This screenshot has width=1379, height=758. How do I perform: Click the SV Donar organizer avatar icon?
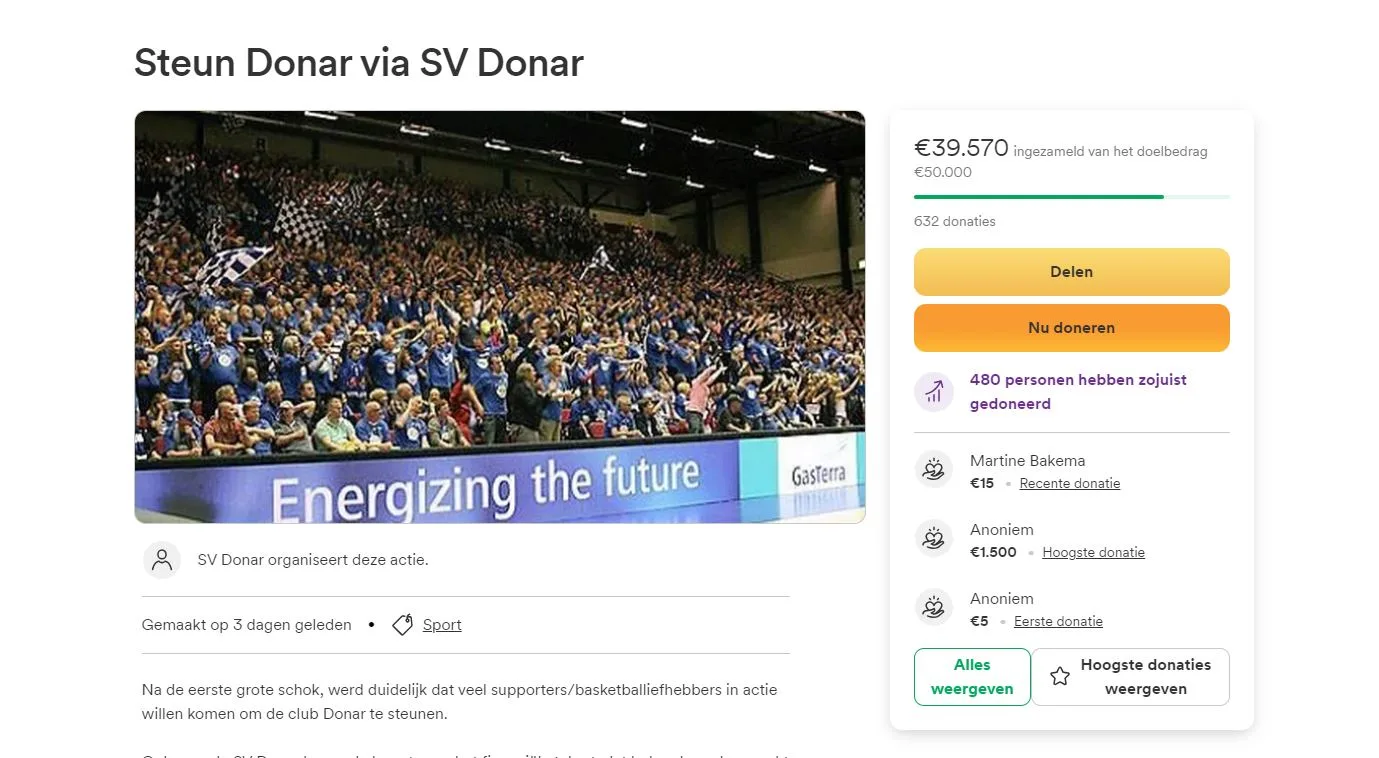coord(162,560)
